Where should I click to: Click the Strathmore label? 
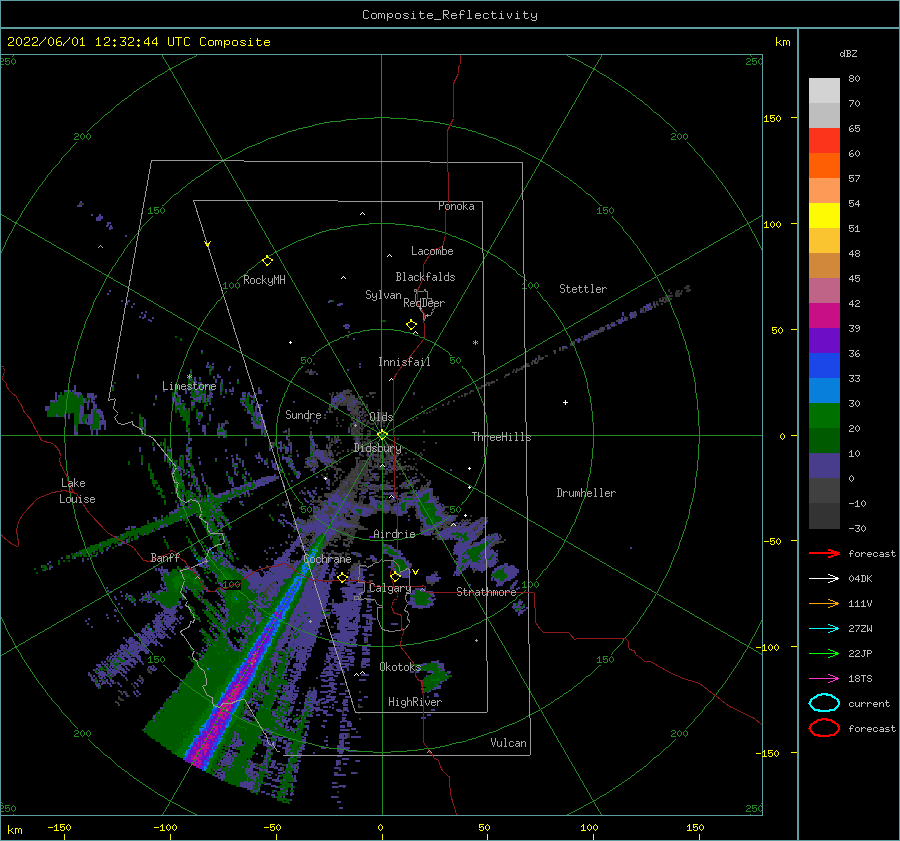(x=486, y=592)
